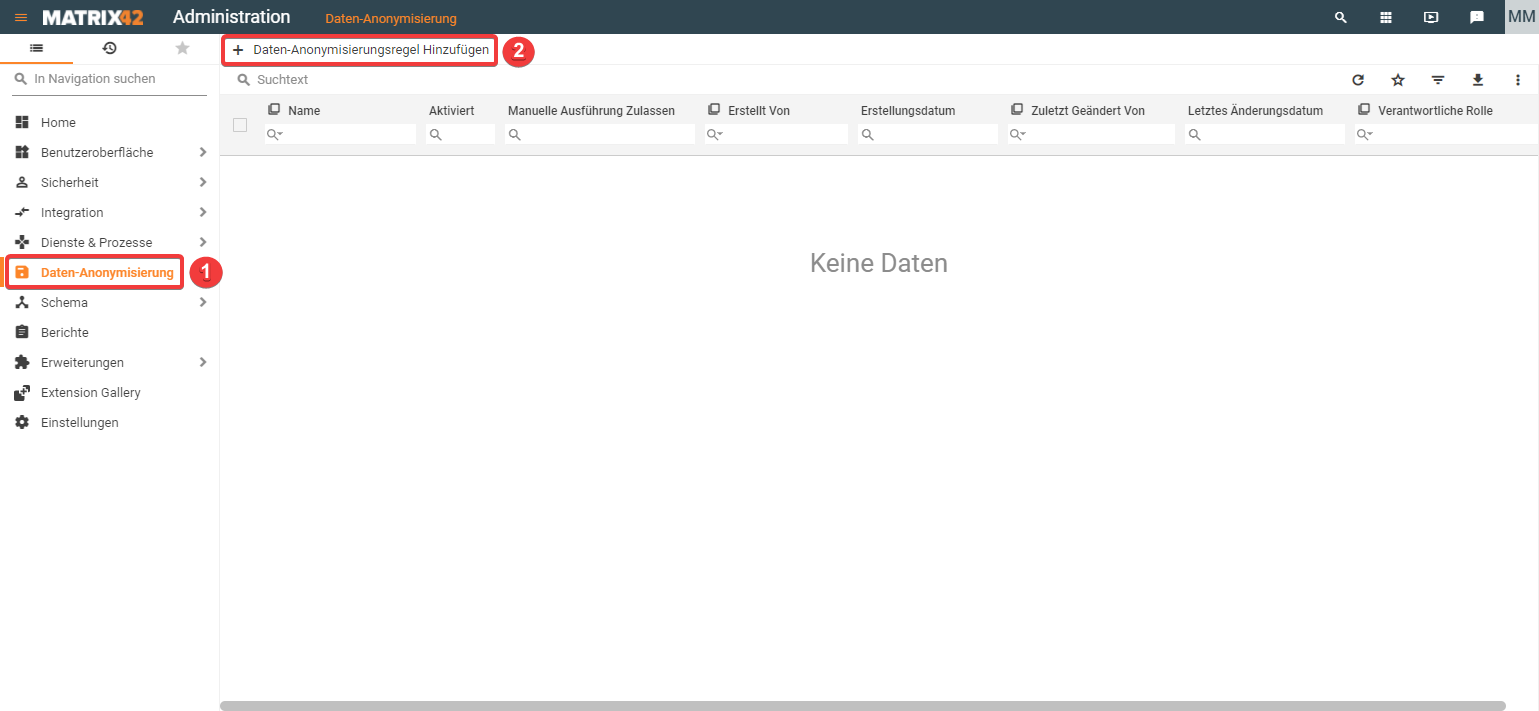1539x711 pixels.
Task: Switch to the recent history tab
Action: point(109,48)
